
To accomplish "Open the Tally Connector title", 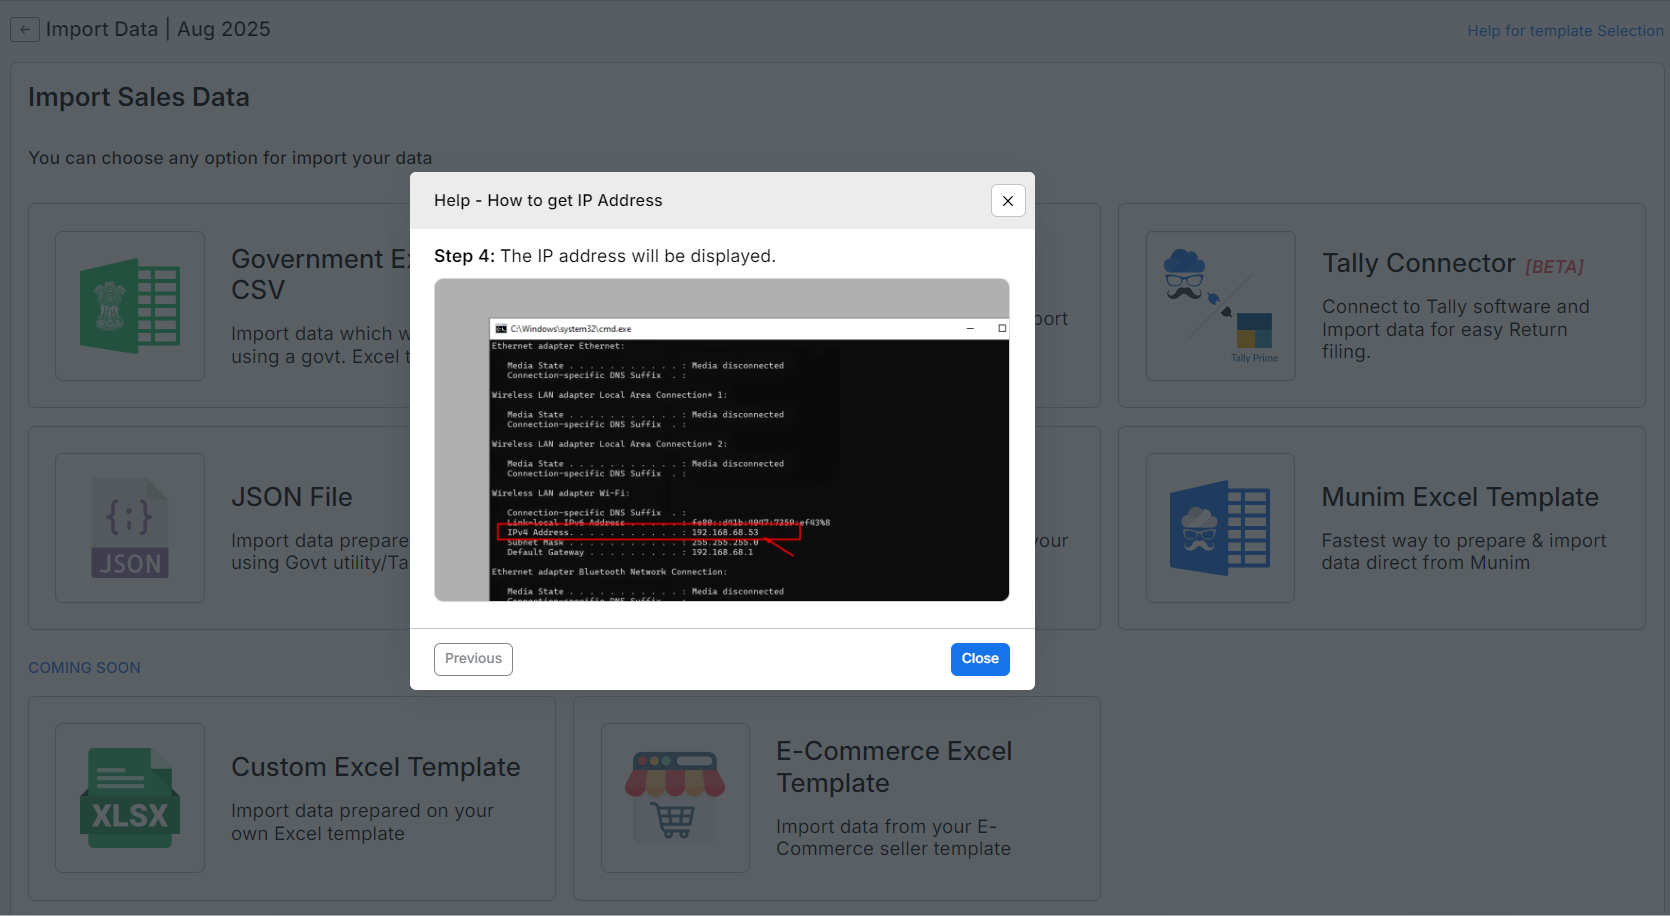I will pos(1418,263).
